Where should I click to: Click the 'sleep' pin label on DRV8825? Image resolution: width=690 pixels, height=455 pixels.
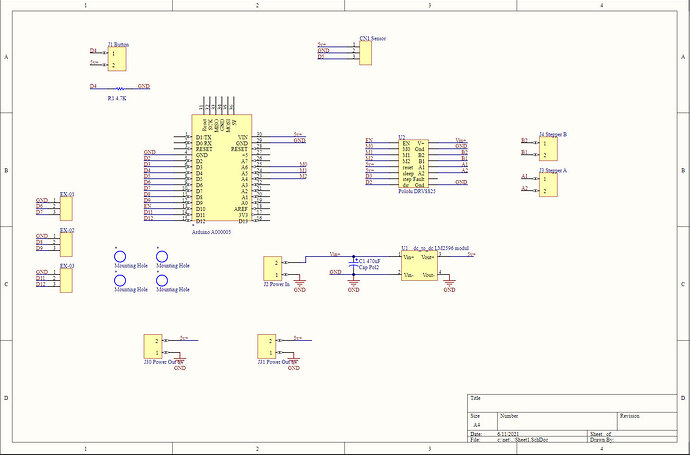click(x=408, y=173)
